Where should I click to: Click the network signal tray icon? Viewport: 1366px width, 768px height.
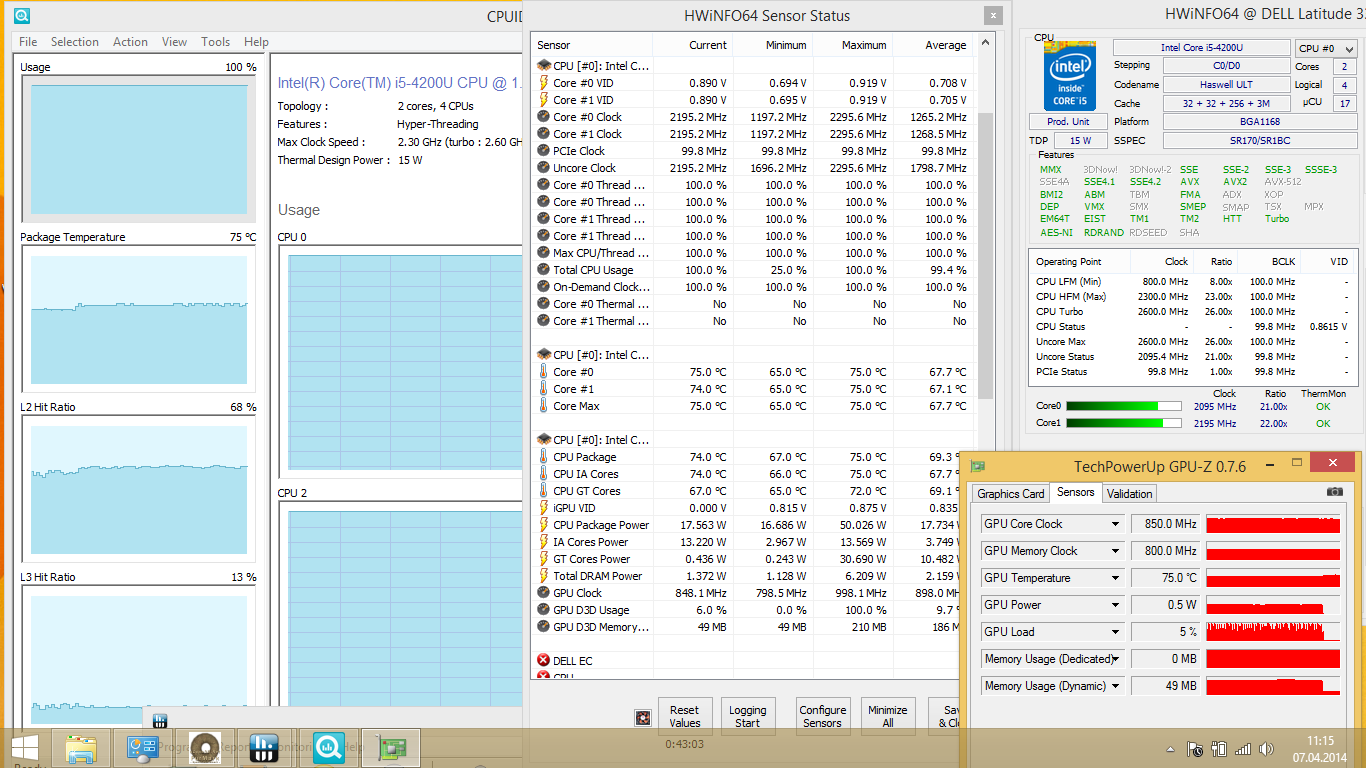pos(1243,749)
